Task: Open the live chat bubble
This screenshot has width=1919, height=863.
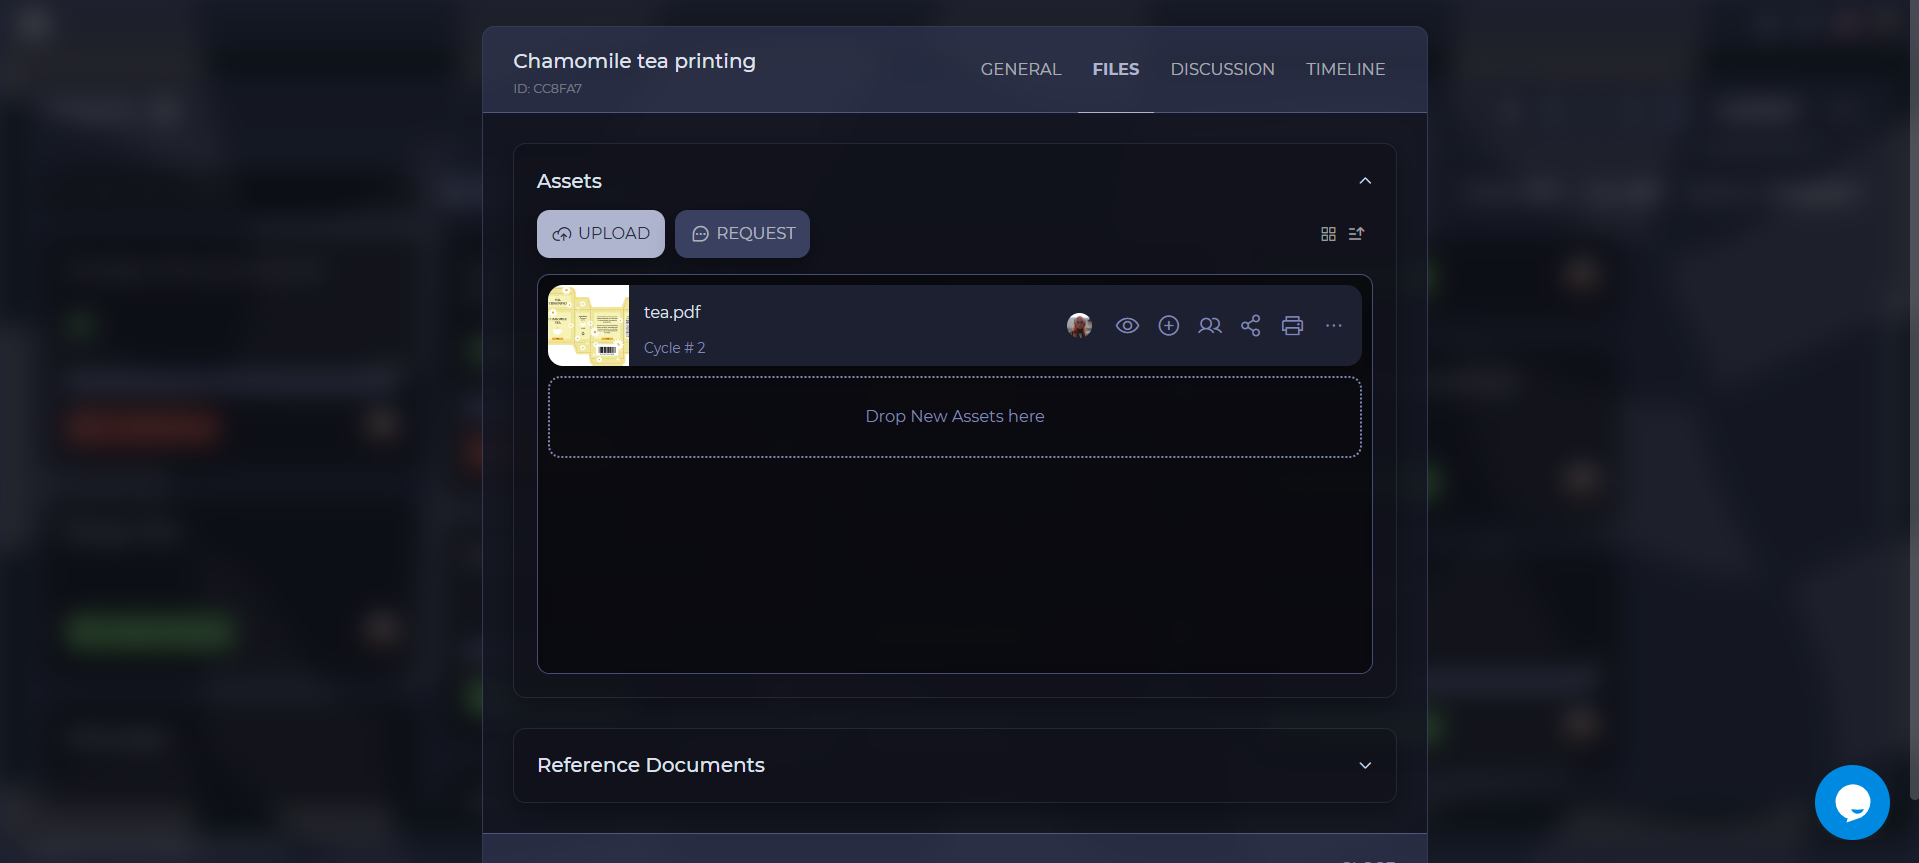Action: (x=1851, y=802)
